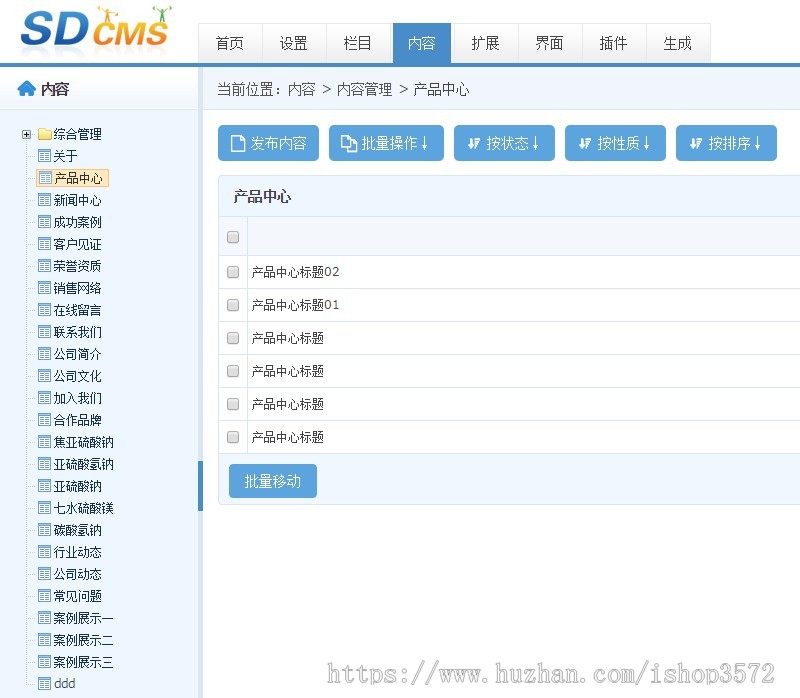Viewport: 800px width, 698px height.
Task: Expand the 综合管理 tree node
Action: tap(24, 133)
